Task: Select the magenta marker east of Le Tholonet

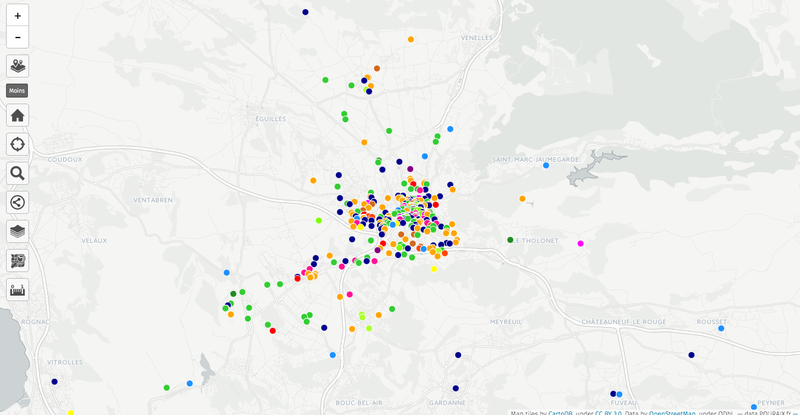Action: [581, 243]
